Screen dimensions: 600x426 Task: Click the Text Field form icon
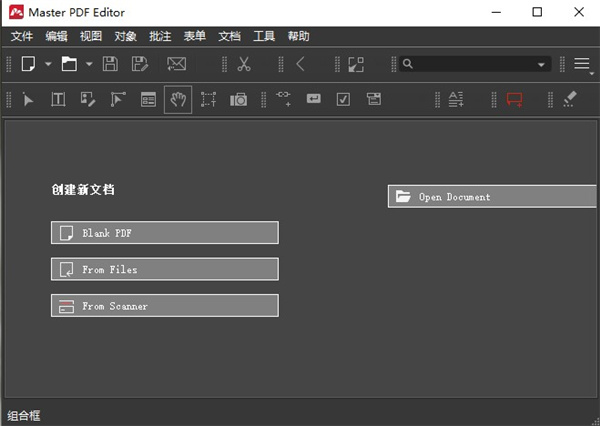pos(313,99)
